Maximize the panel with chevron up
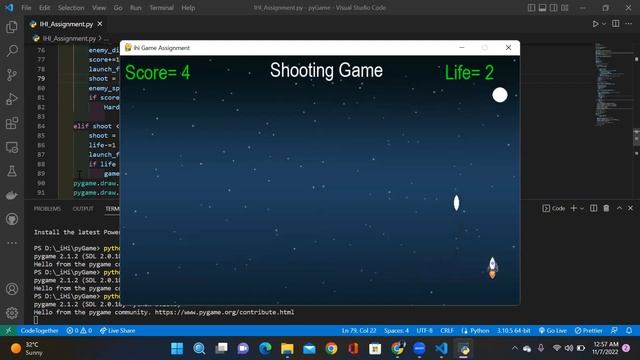The height and width of the screenshot is (360, 640). (619, 208)
